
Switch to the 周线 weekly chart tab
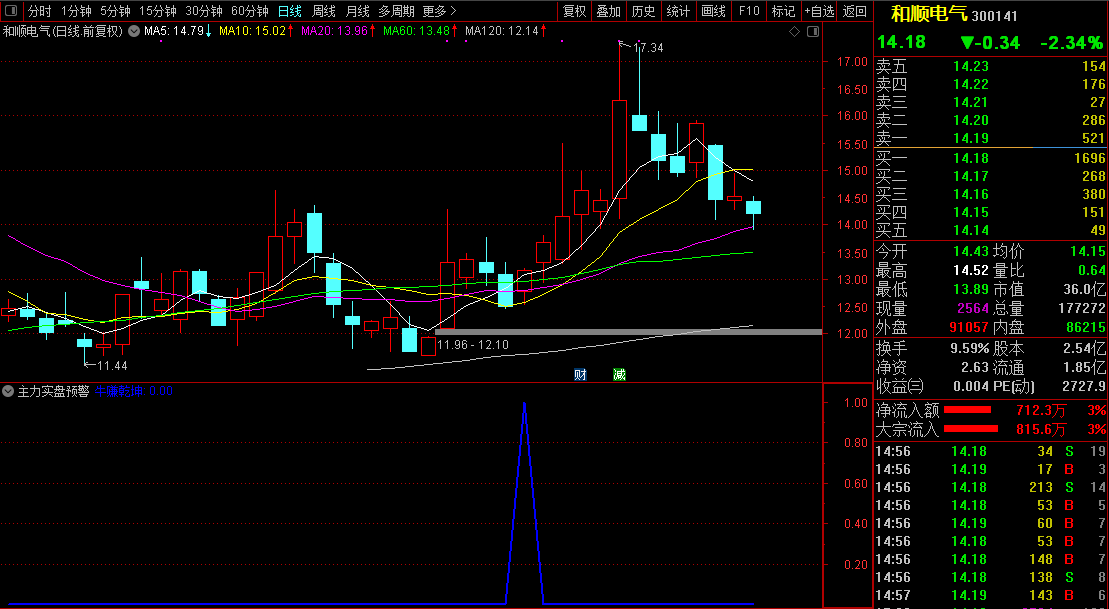(324, 11)
